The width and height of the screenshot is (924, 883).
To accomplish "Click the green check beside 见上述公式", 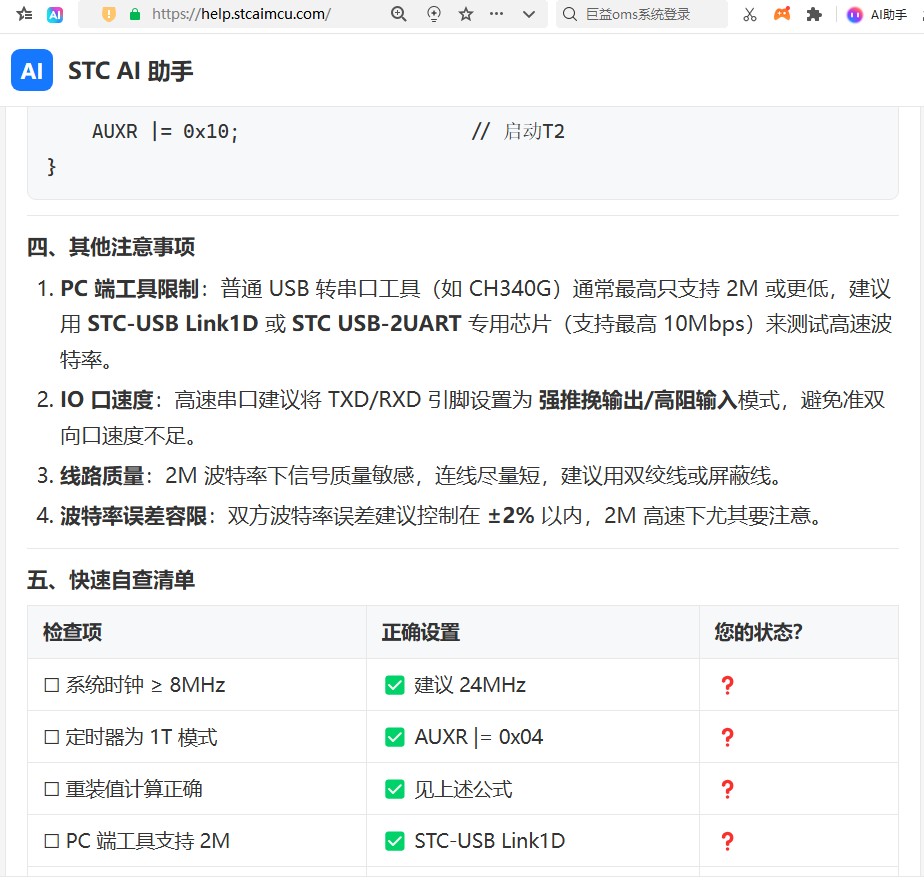I will point(394,789).
